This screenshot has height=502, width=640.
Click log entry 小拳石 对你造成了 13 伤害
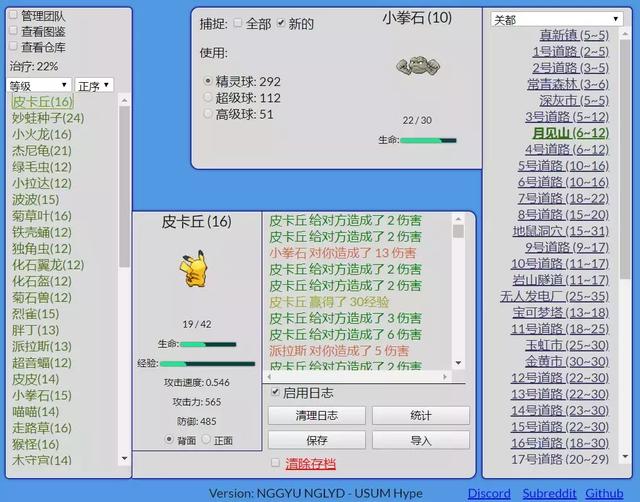tap(343, 253)
